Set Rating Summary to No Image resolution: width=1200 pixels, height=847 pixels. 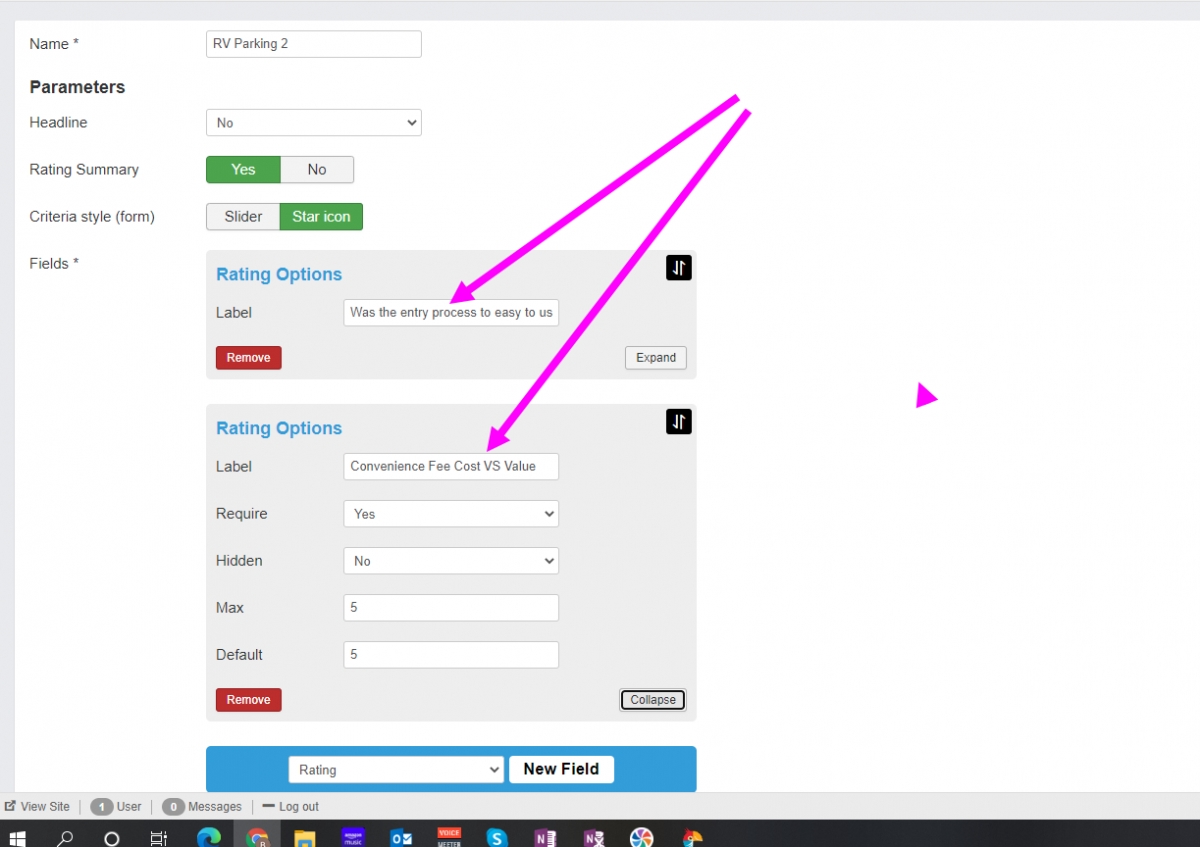pyautogui.click(x=317, y=170)
